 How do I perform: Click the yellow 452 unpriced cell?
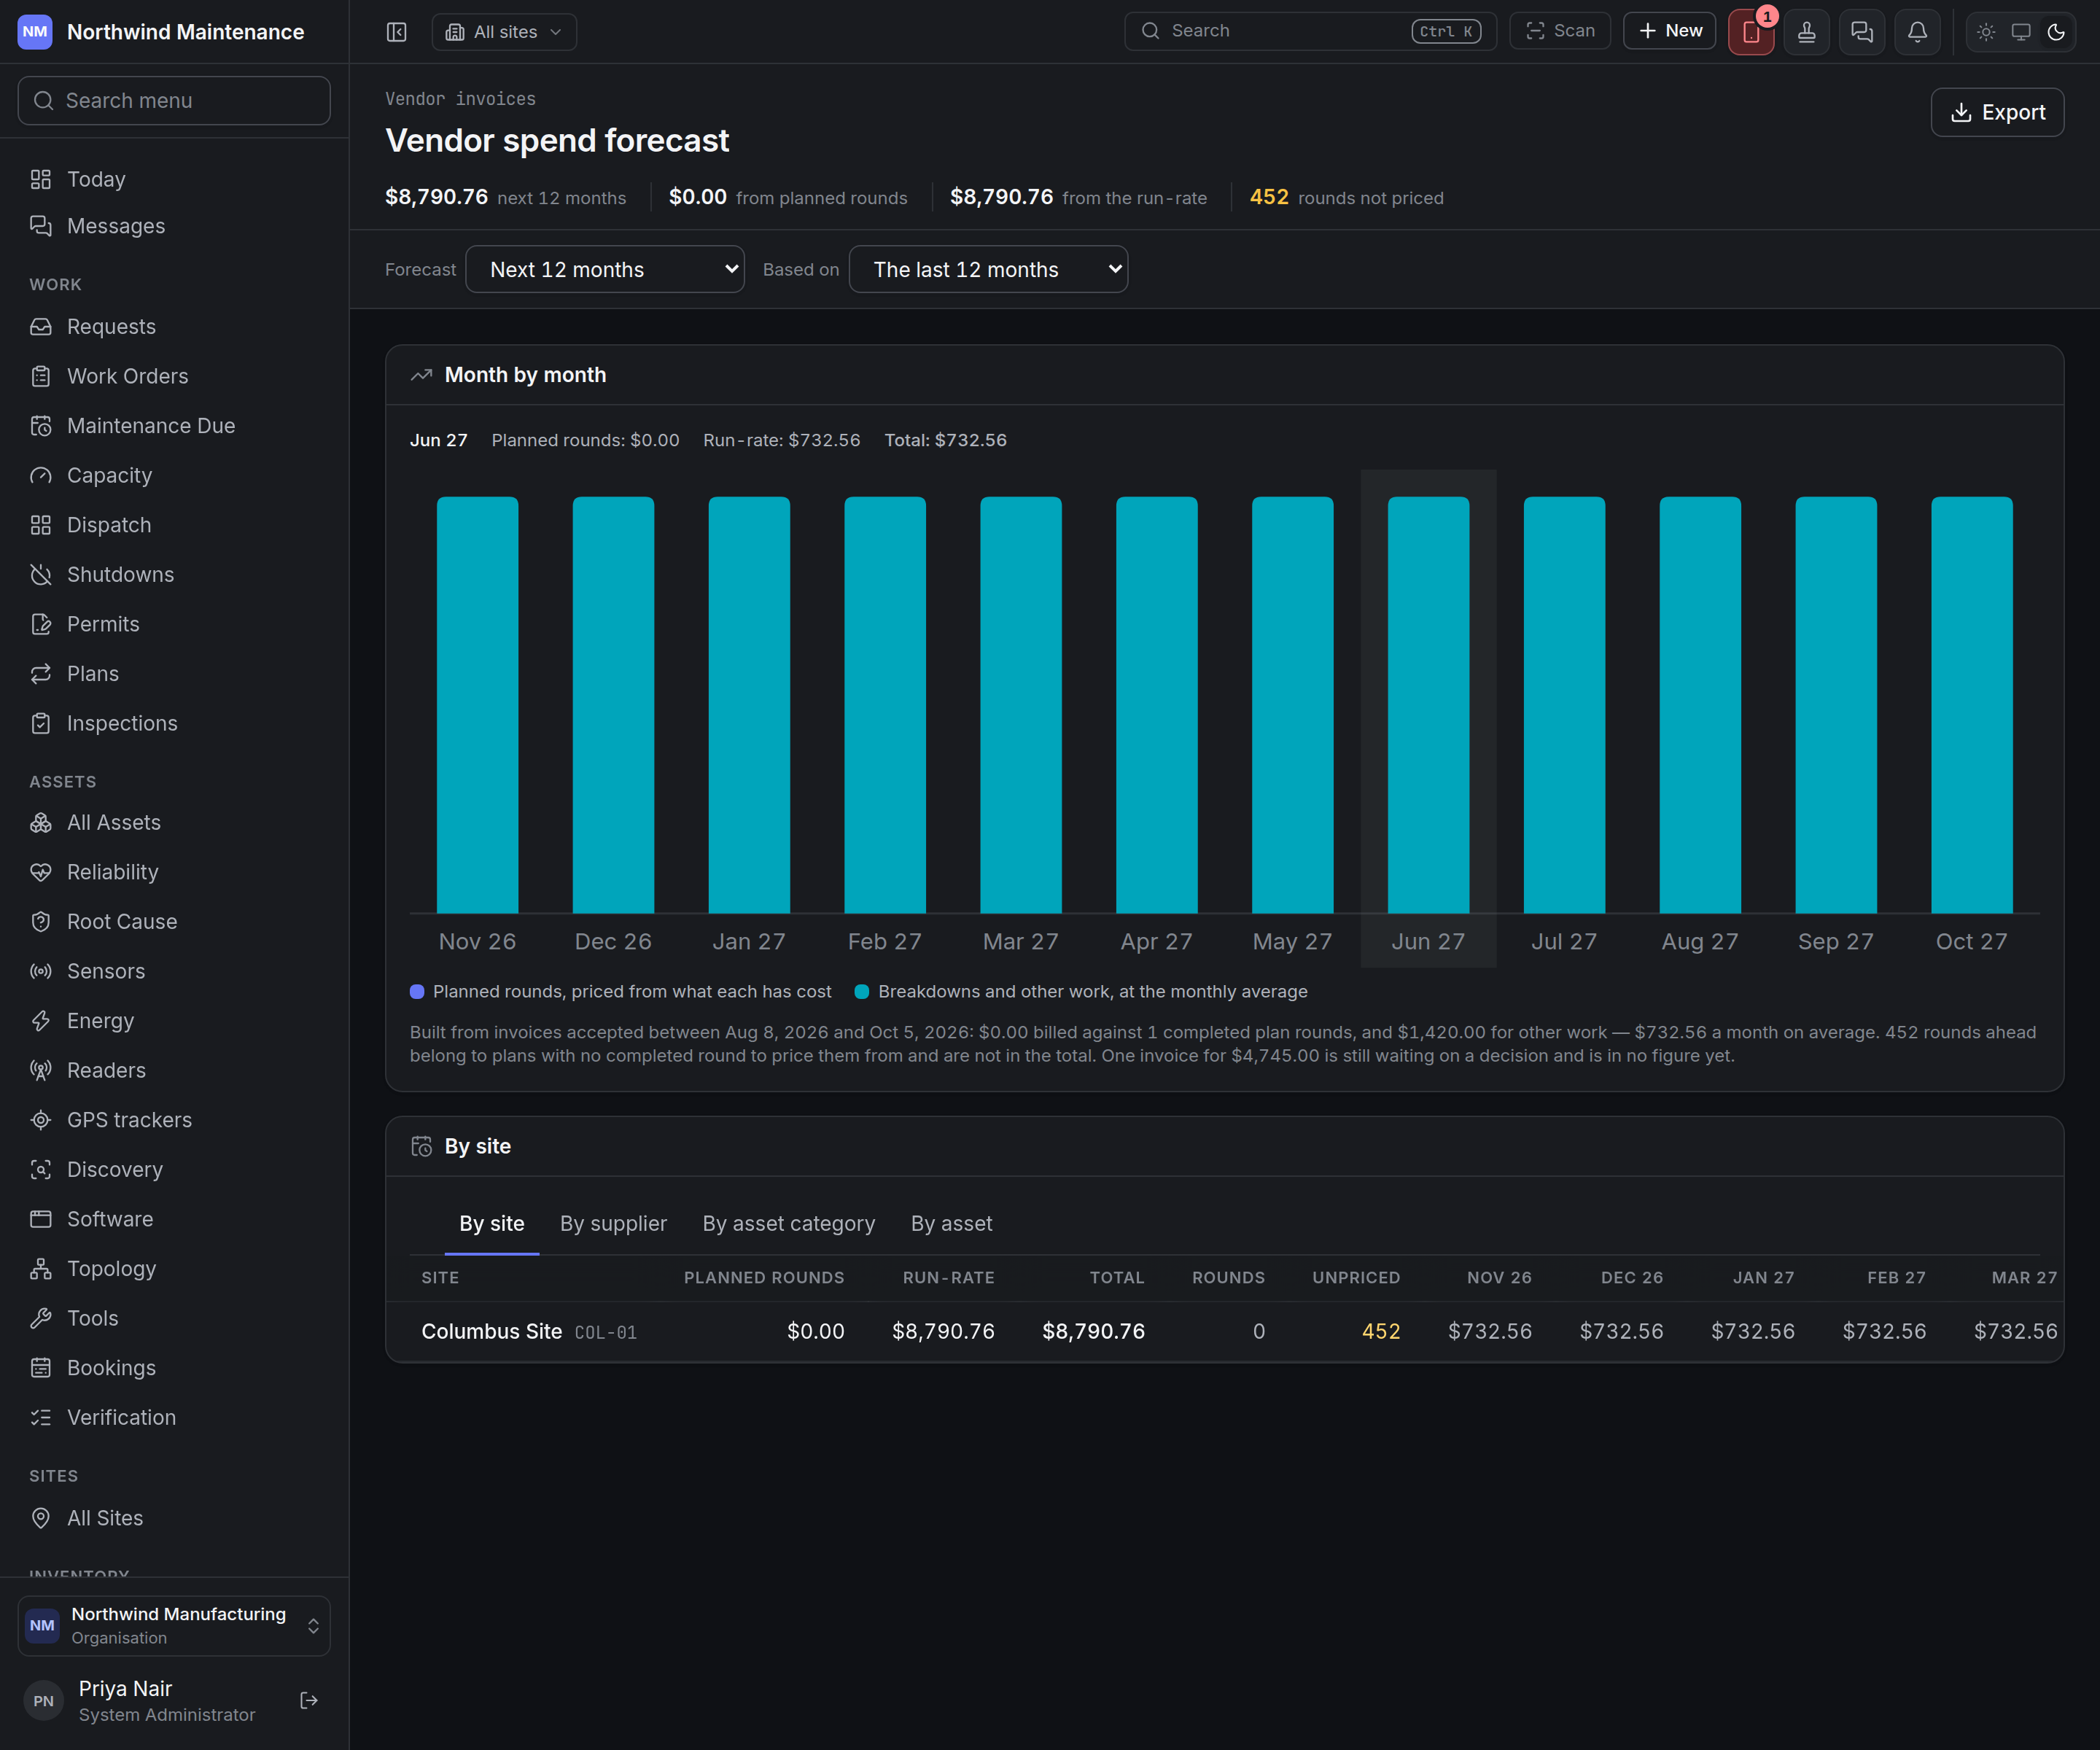click(1381, 1331)
